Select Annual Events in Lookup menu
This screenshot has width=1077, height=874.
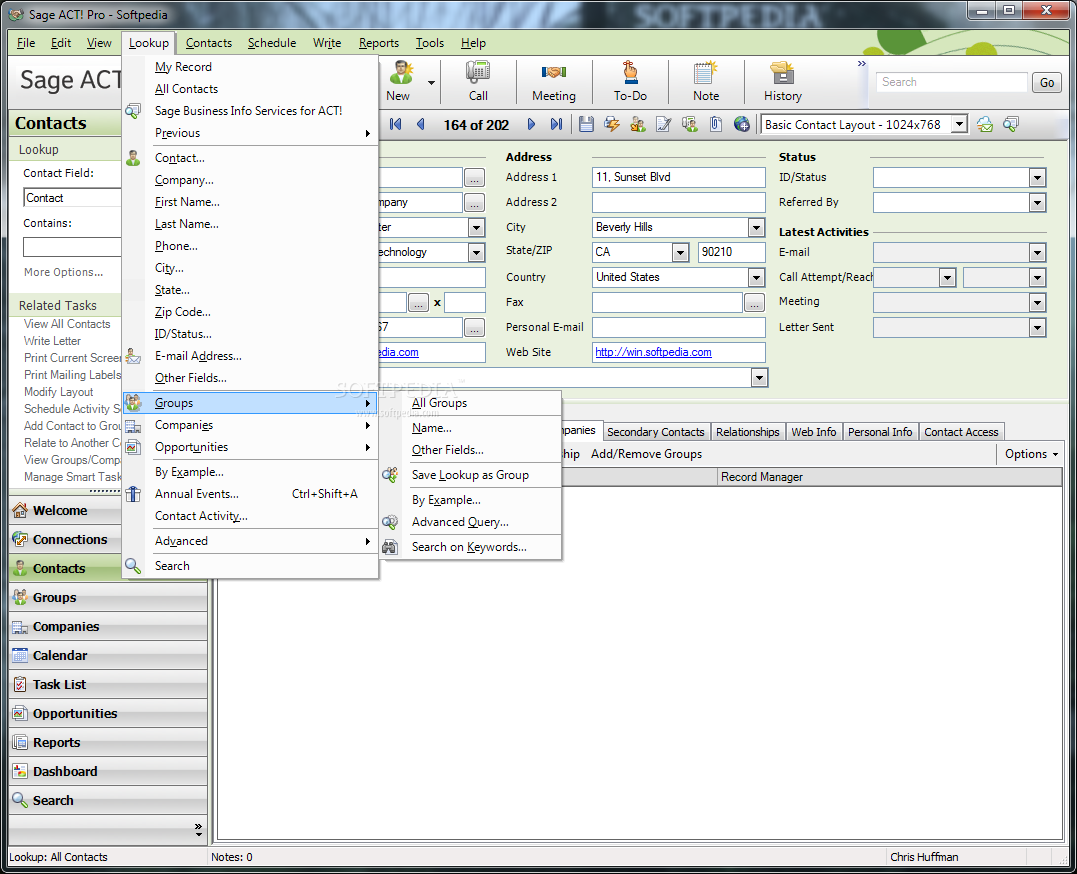[x=251, y=494]
